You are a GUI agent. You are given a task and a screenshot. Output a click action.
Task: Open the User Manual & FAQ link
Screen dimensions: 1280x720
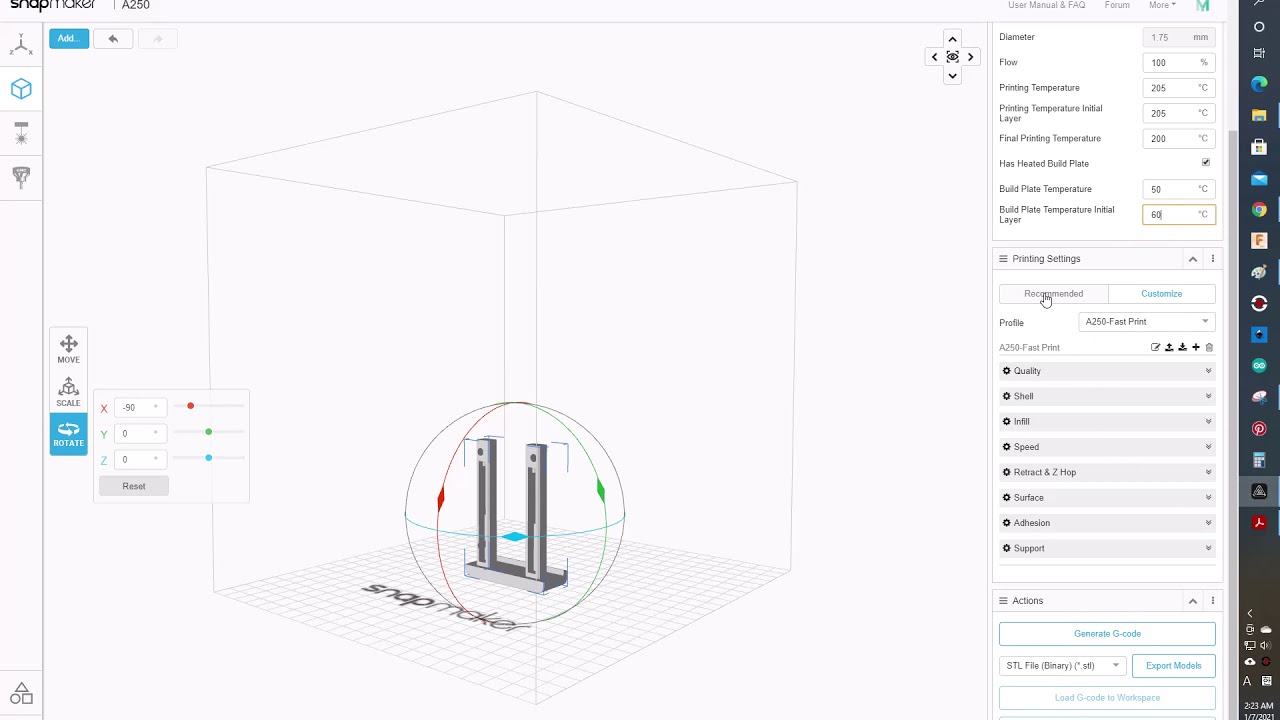(x=1046, y=5)
